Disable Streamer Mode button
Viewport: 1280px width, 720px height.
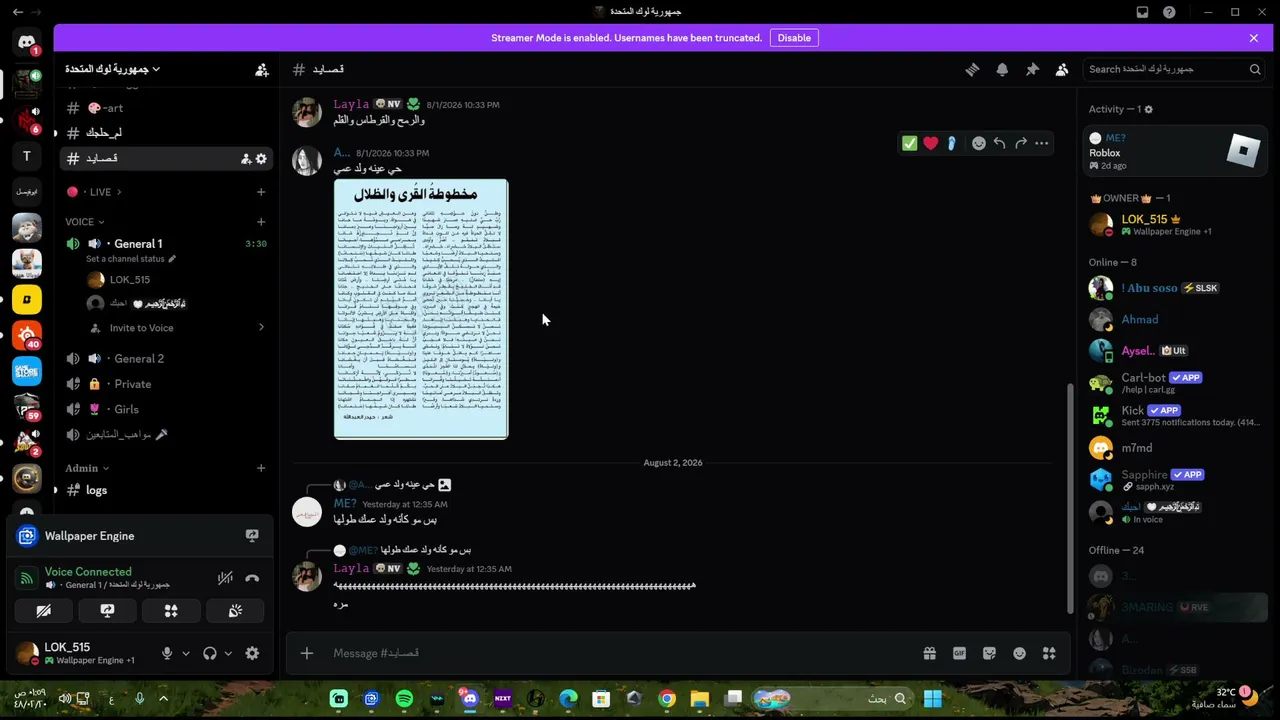click(x=794, y=38)
